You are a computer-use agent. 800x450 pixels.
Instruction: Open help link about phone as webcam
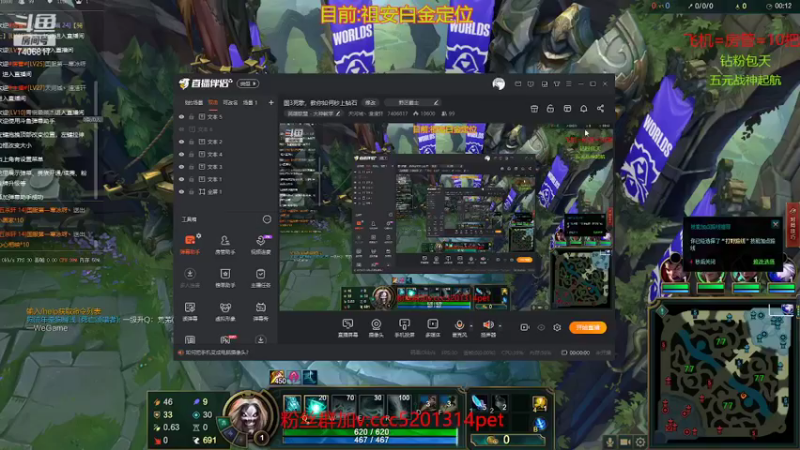pos(217,353)
